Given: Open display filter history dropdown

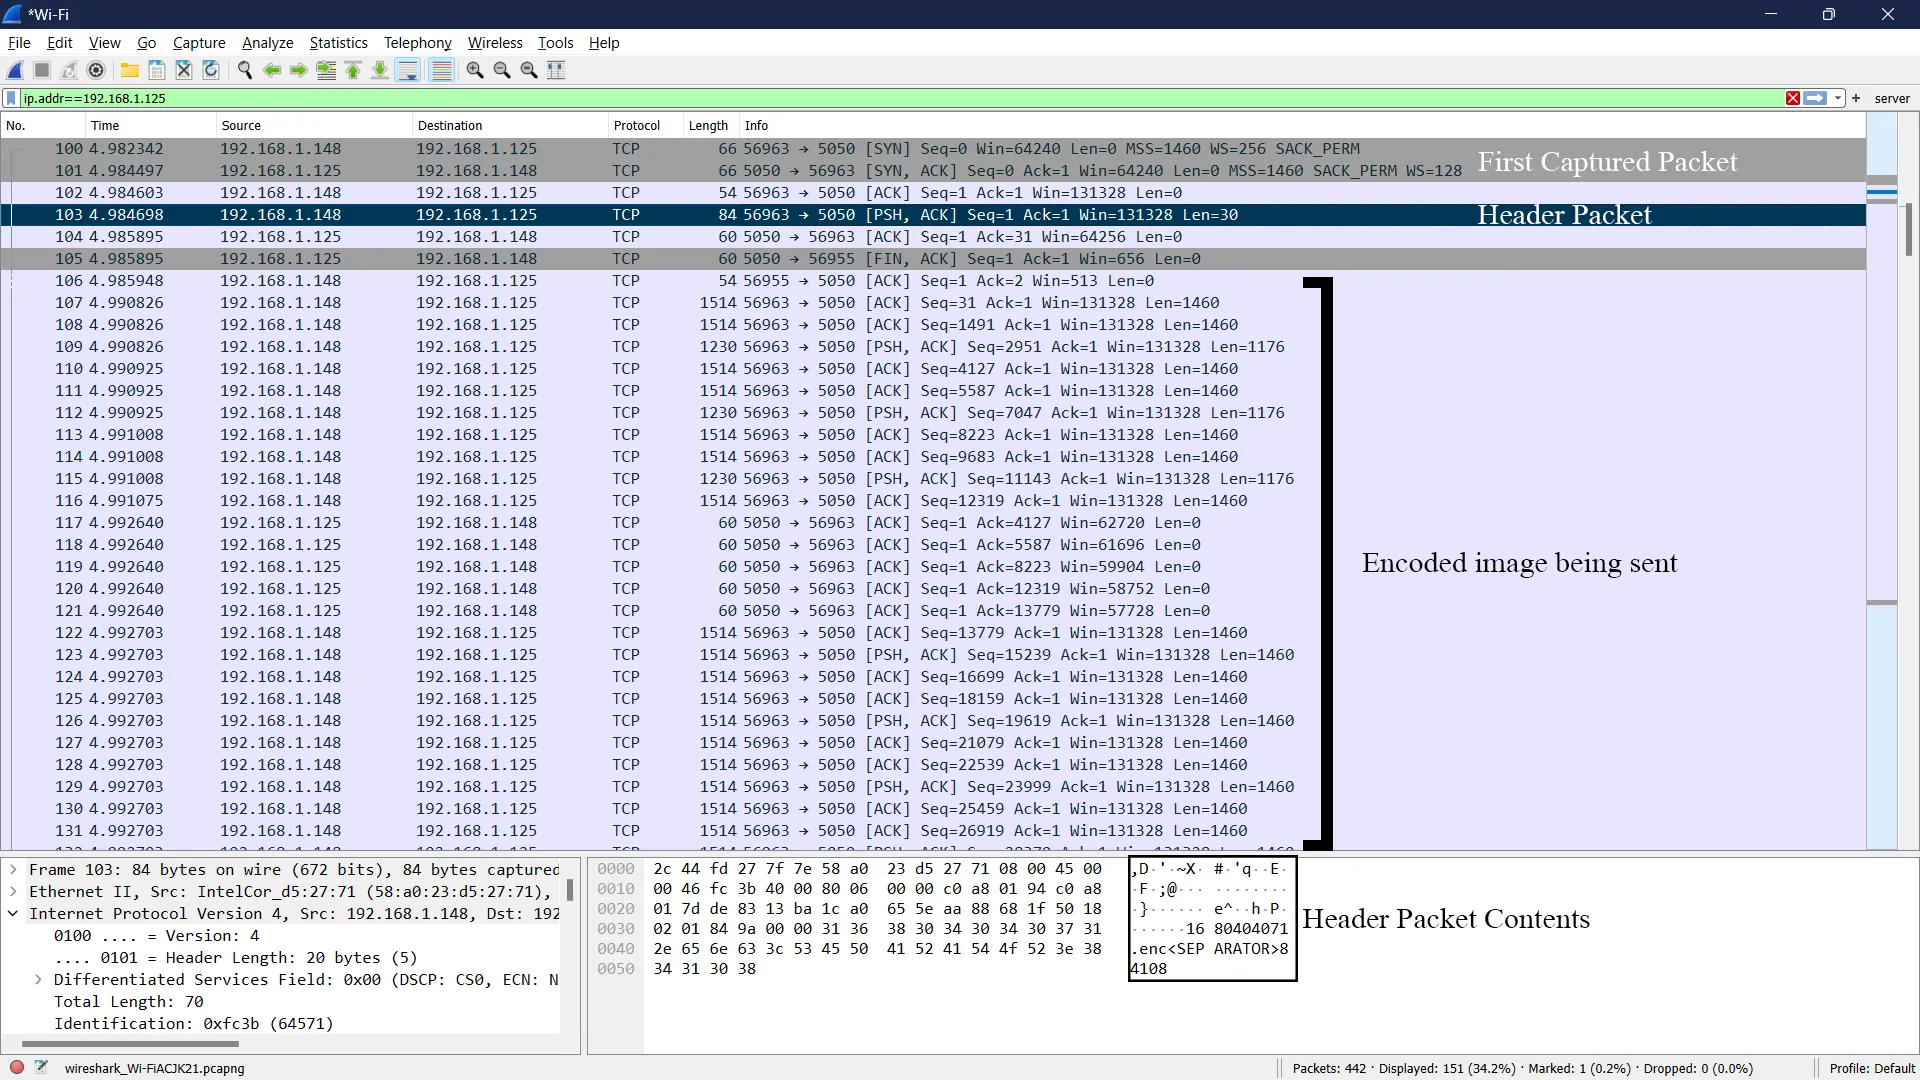Looking at the screenshot, I should point(1838,98).
